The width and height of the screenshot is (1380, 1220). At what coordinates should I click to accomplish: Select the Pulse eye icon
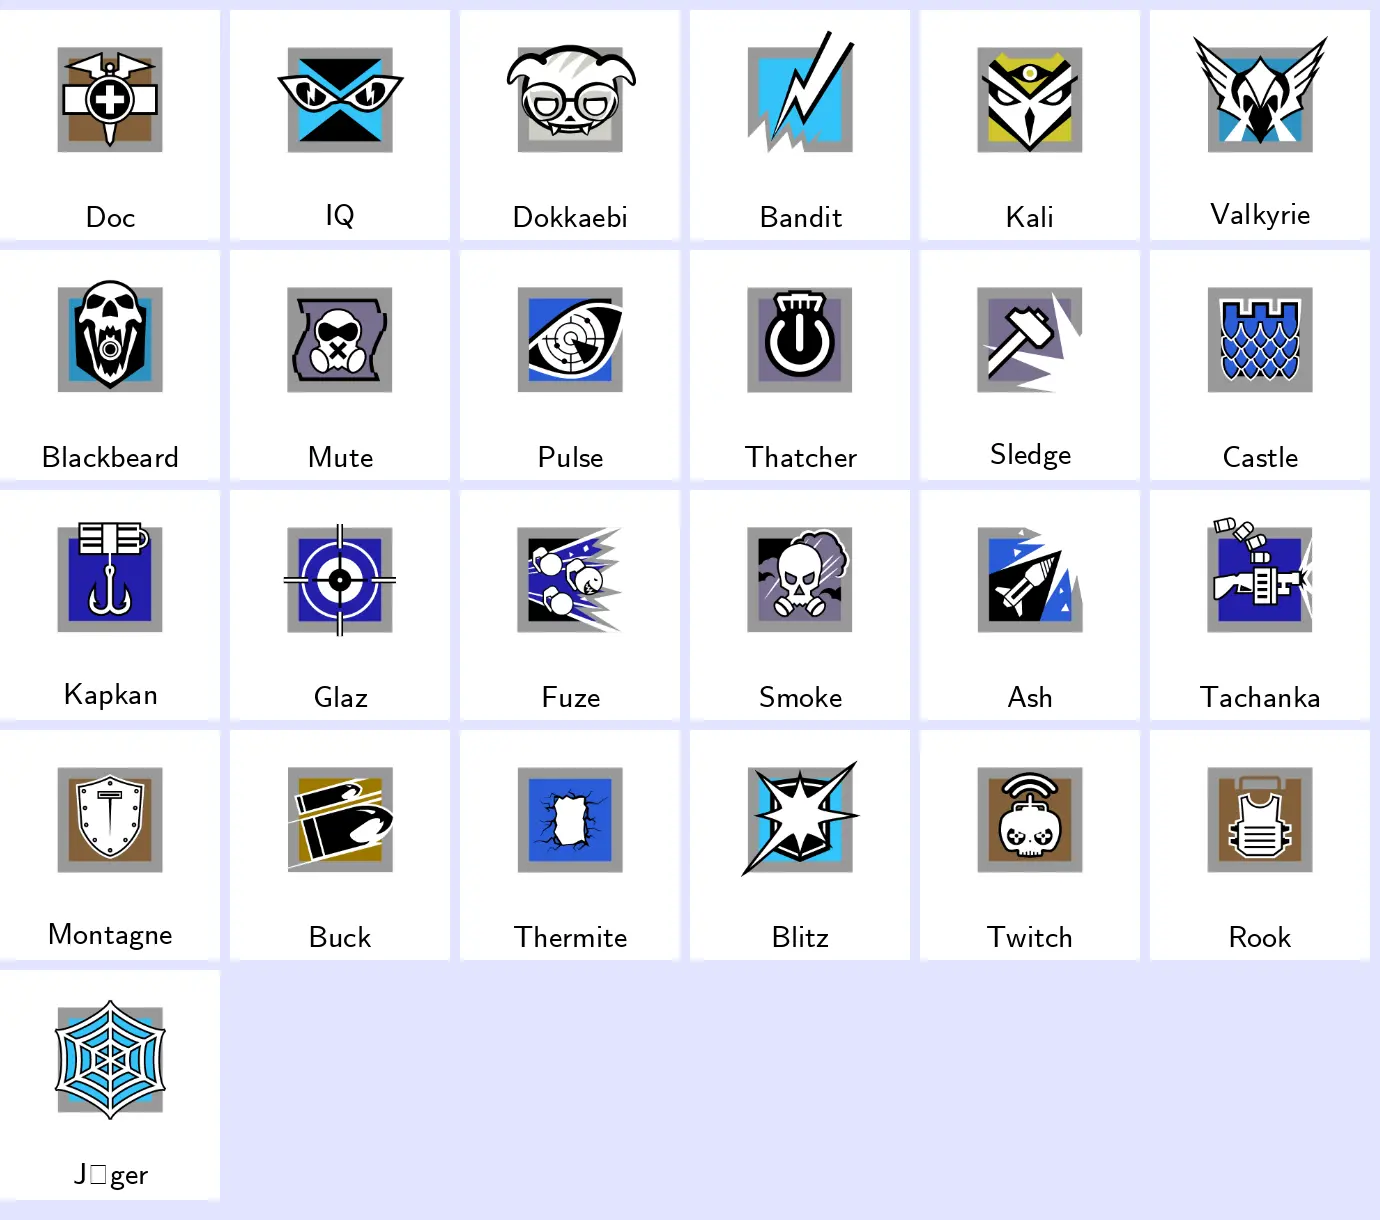[x=570, y=339]
